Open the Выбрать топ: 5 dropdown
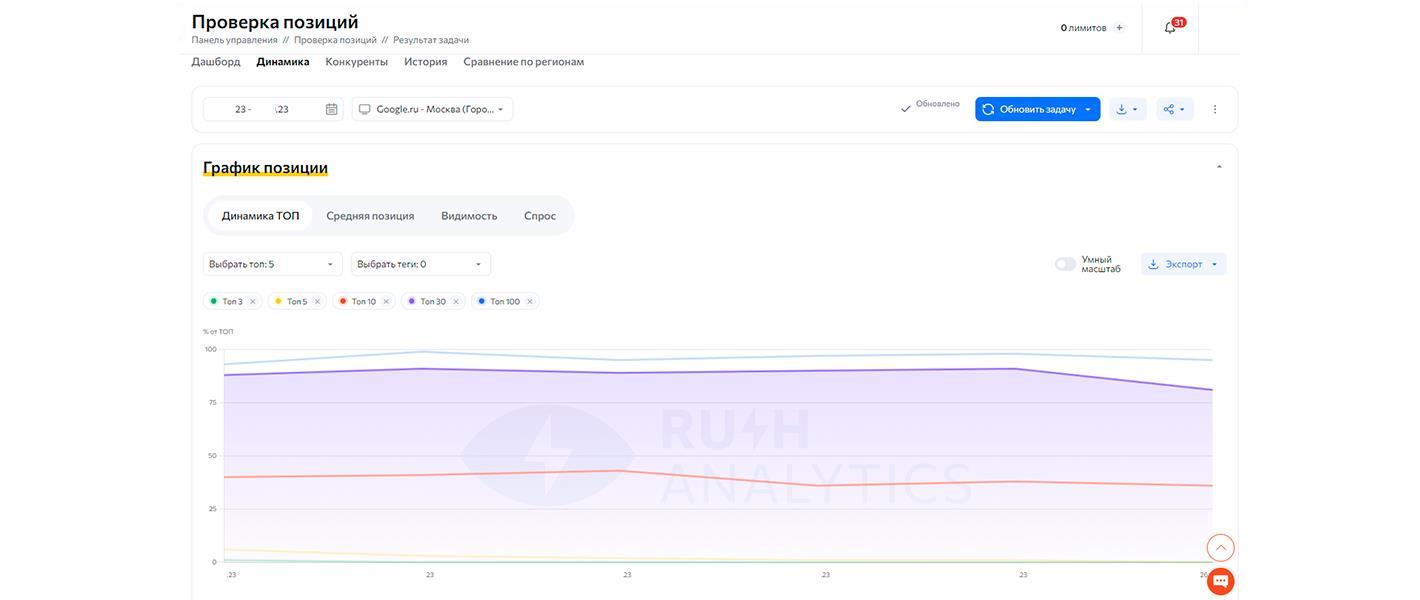 [272, 264]
